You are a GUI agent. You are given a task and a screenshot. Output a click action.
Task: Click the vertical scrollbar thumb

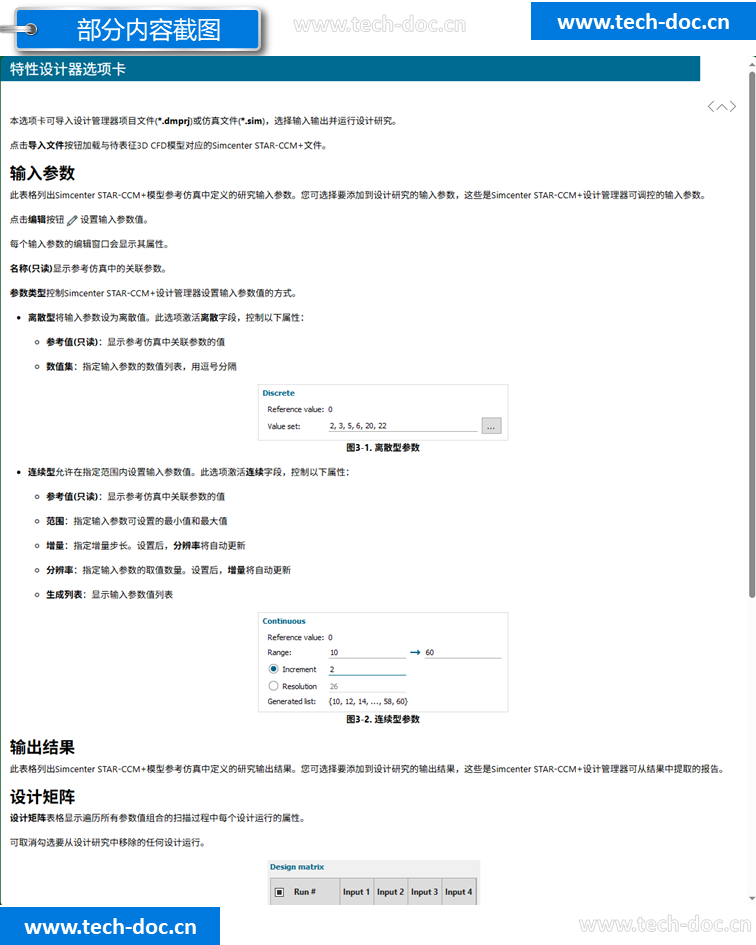click(x=752, y=334)
